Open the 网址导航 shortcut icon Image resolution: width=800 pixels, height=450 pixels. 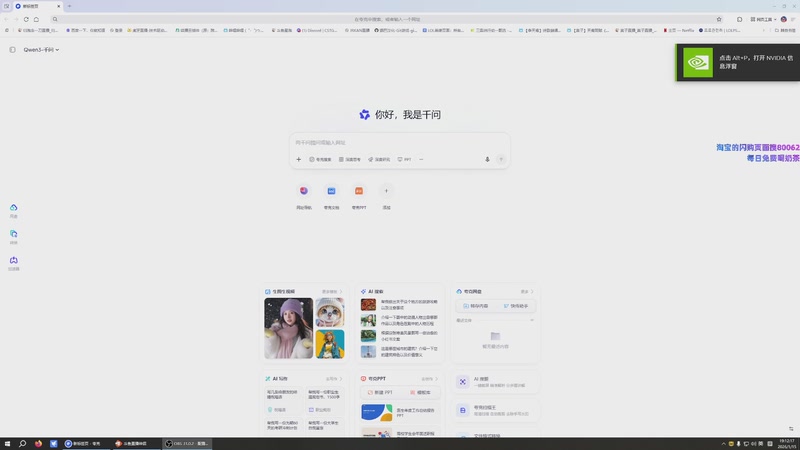point(304,191)
